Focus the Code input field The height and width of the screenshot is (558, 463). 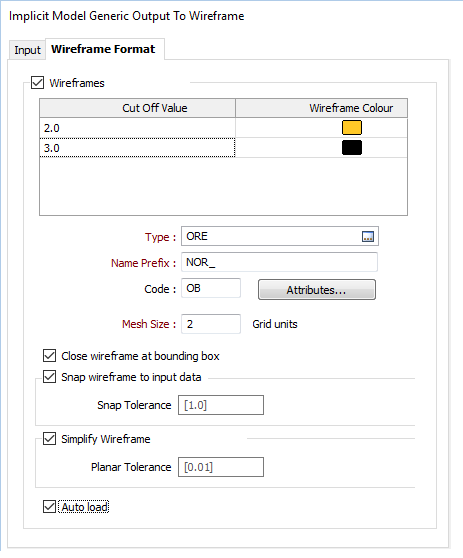pyautogui.click(x=211, y=288)
